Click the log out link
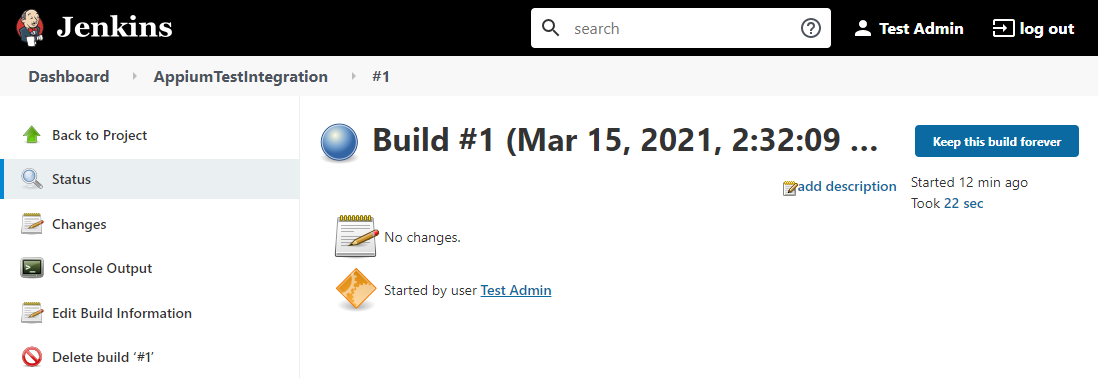 [1034, 29]
